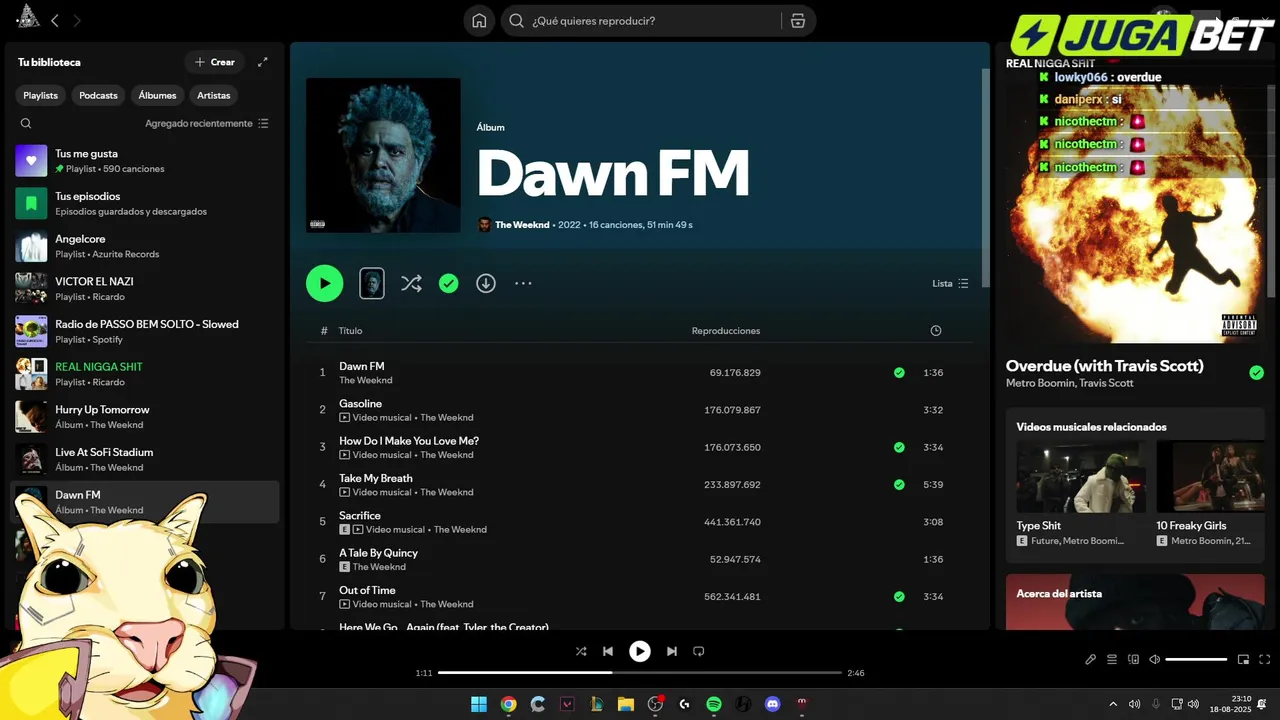Enter fullscreen player view
The image size is (1280, 720).
1265,660
